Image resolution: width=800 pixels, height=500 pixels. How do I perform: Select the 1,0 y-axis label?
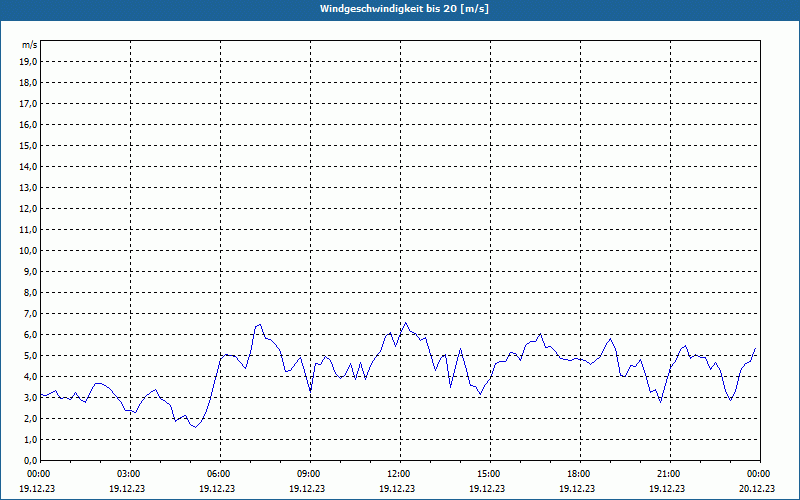30,440
